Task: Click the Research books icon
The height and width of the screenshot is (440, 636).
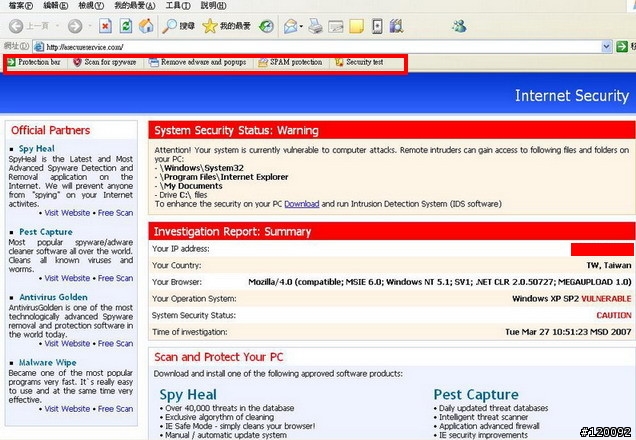Action: click(396, 26)
